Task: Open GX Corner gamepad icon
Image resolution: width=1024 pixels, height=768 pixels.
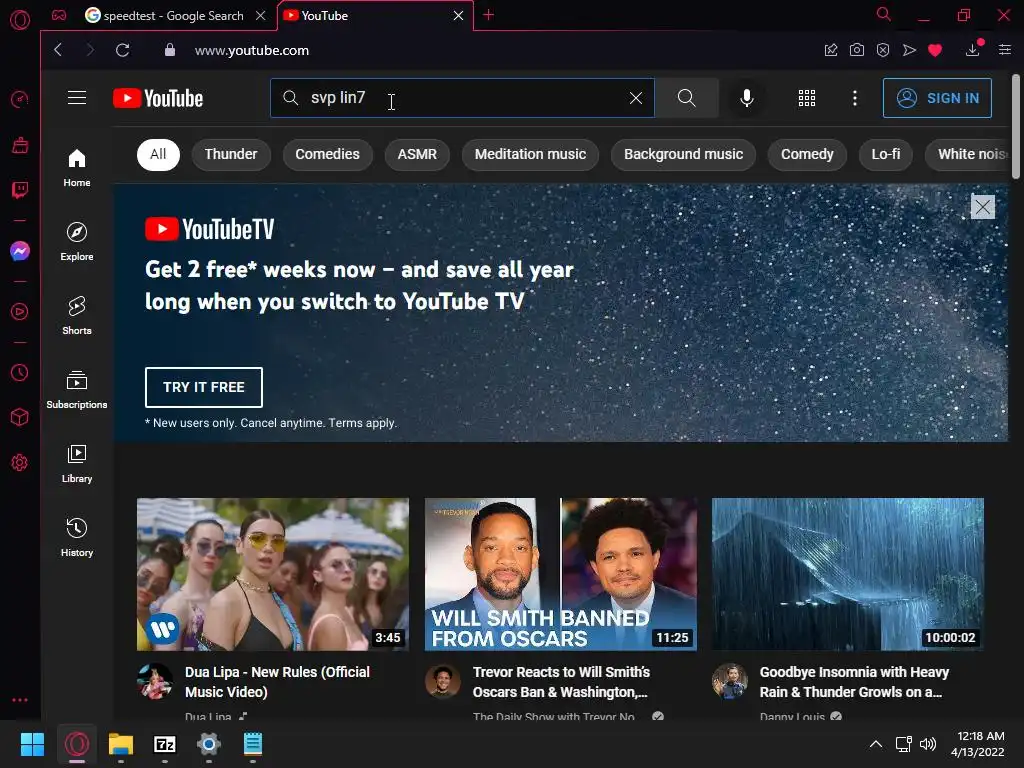Action: (59, 15)
